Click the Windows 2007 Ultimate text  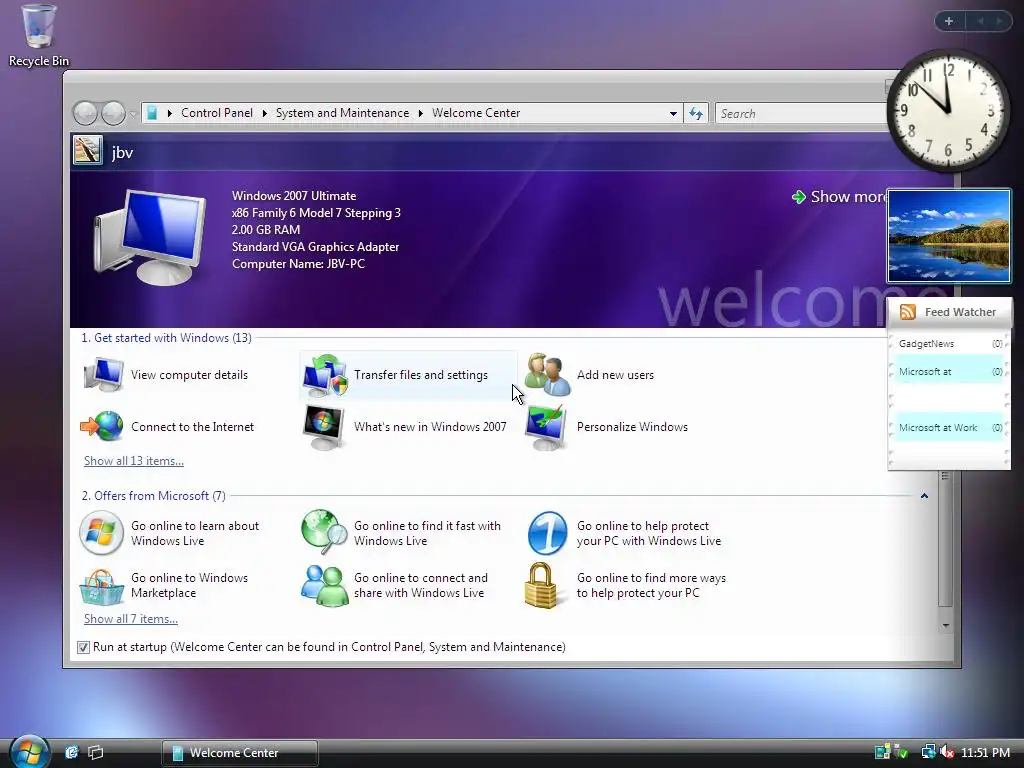[x=294, y=196]
